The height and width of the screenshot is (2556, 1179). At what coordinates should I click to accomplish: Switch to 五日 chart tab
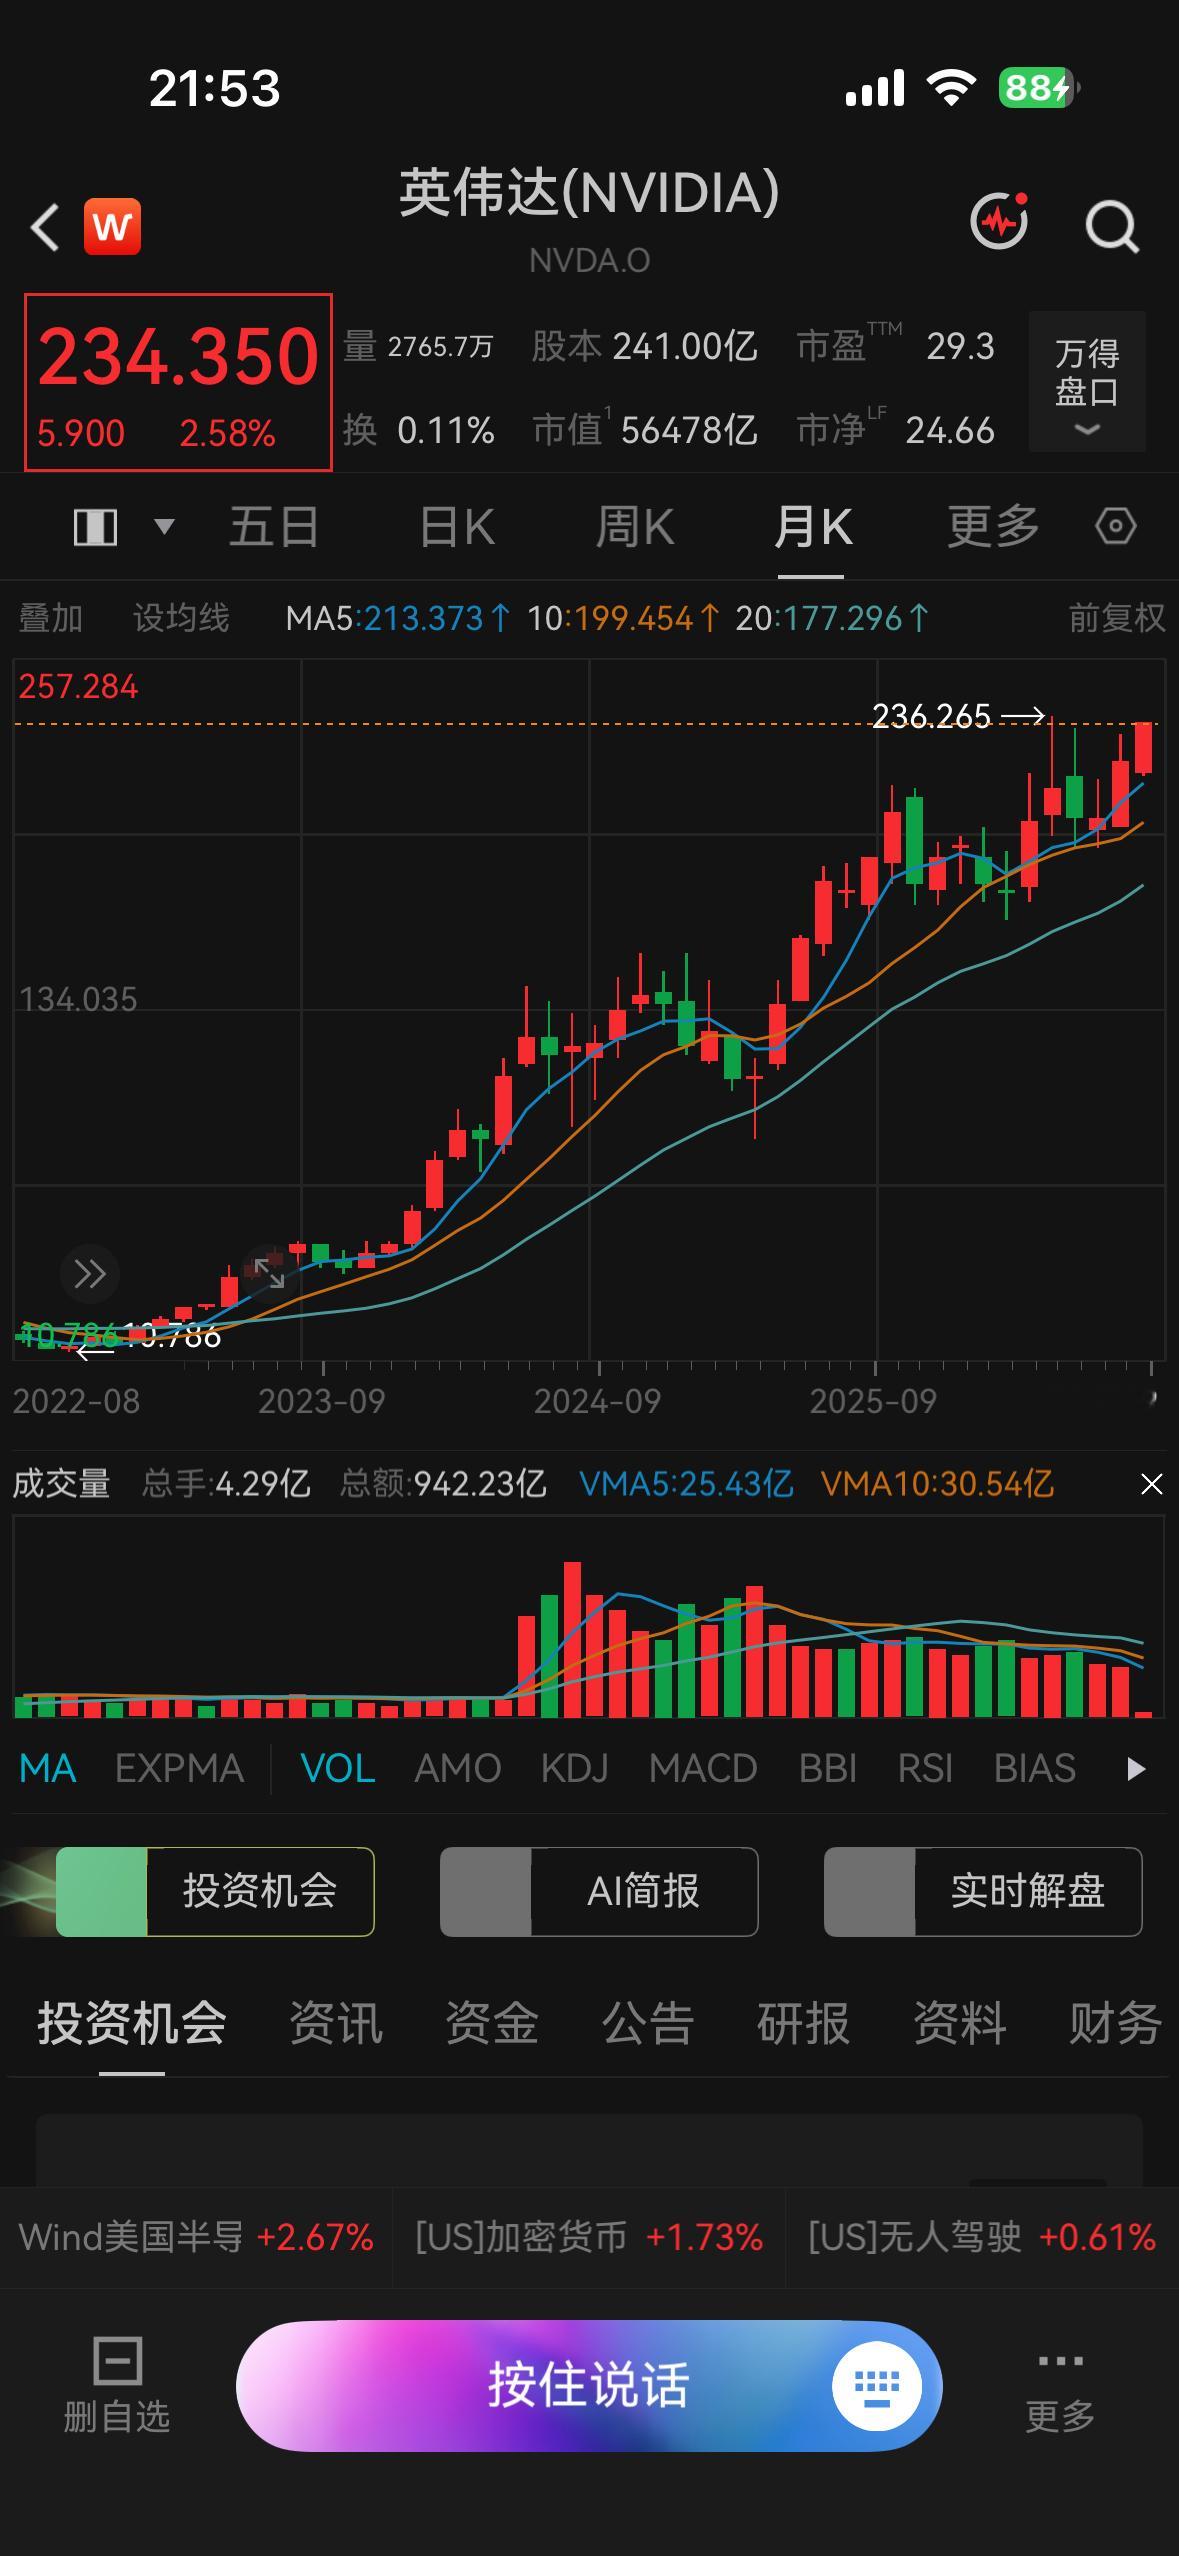tap(273, 526)
